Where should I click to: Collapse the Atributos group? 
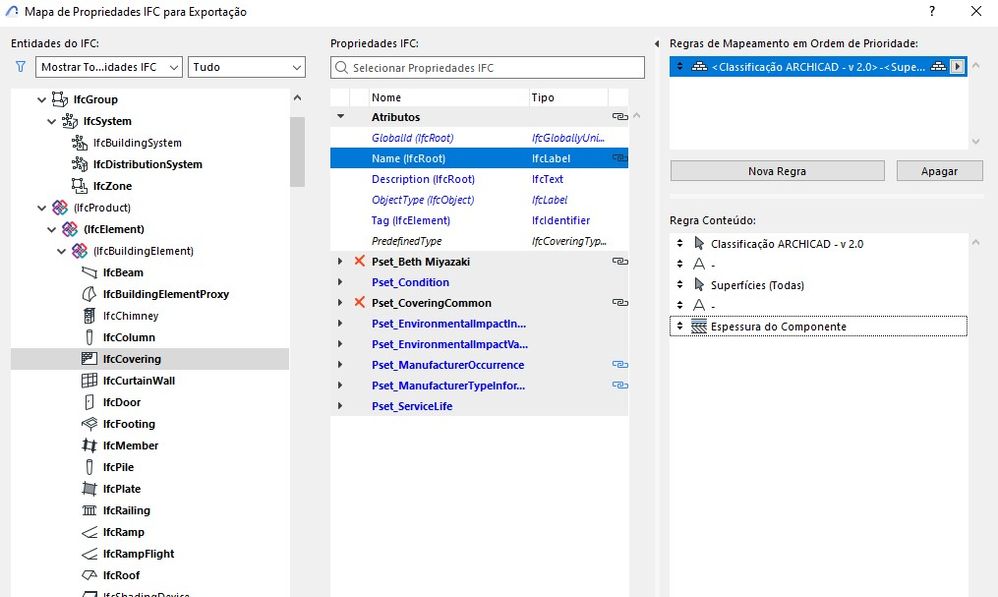[341, 117]
